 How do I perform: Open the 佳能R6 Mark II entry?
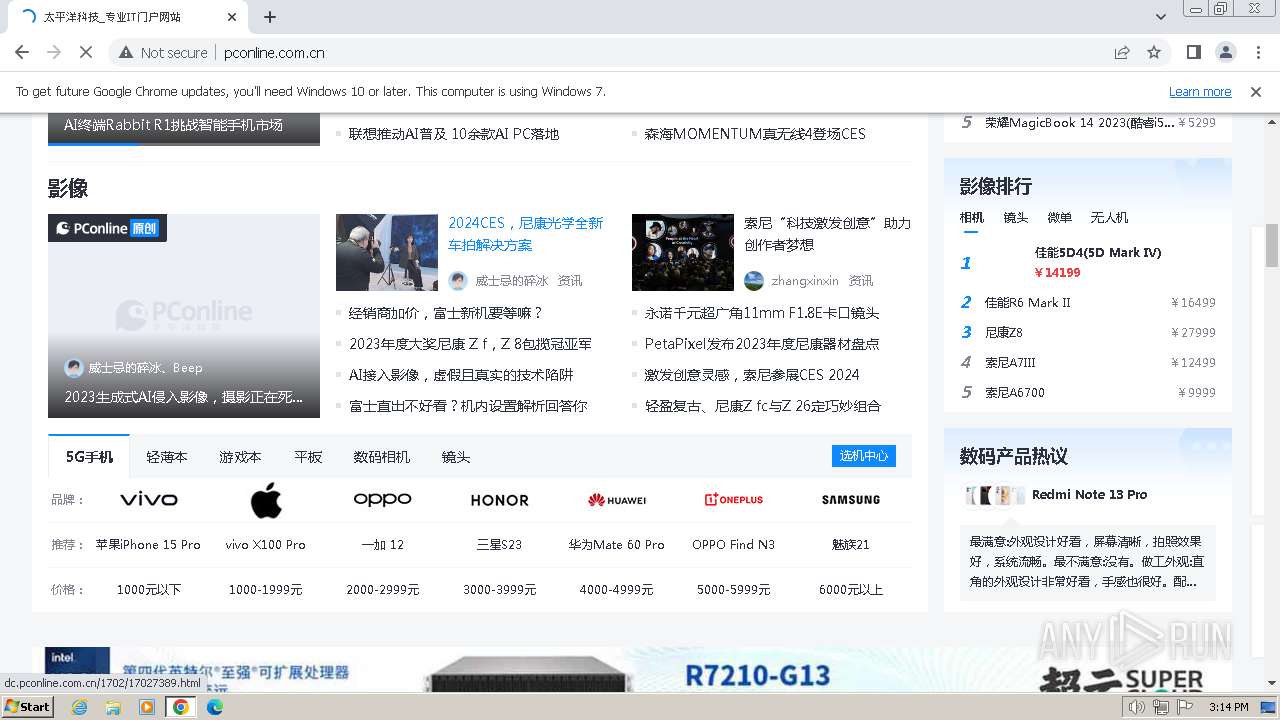pos(1028,302)
